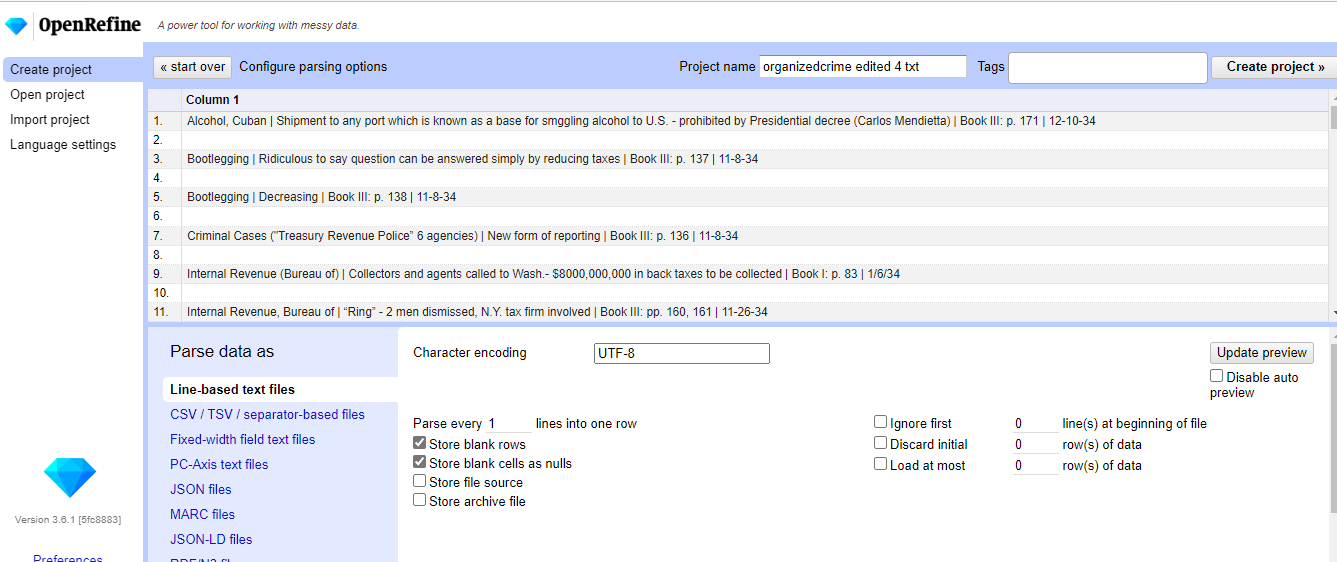Click the Ignore first line count field
This screenshot has width=1337, height=562.
[x=1035, y=424]
